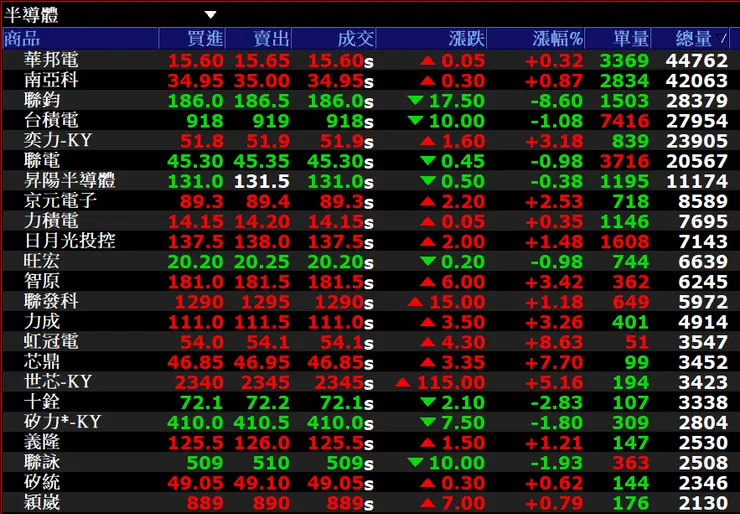Click 聯電 single volume 3716
The height and width of the screenshot is (514, 740).
625,161
